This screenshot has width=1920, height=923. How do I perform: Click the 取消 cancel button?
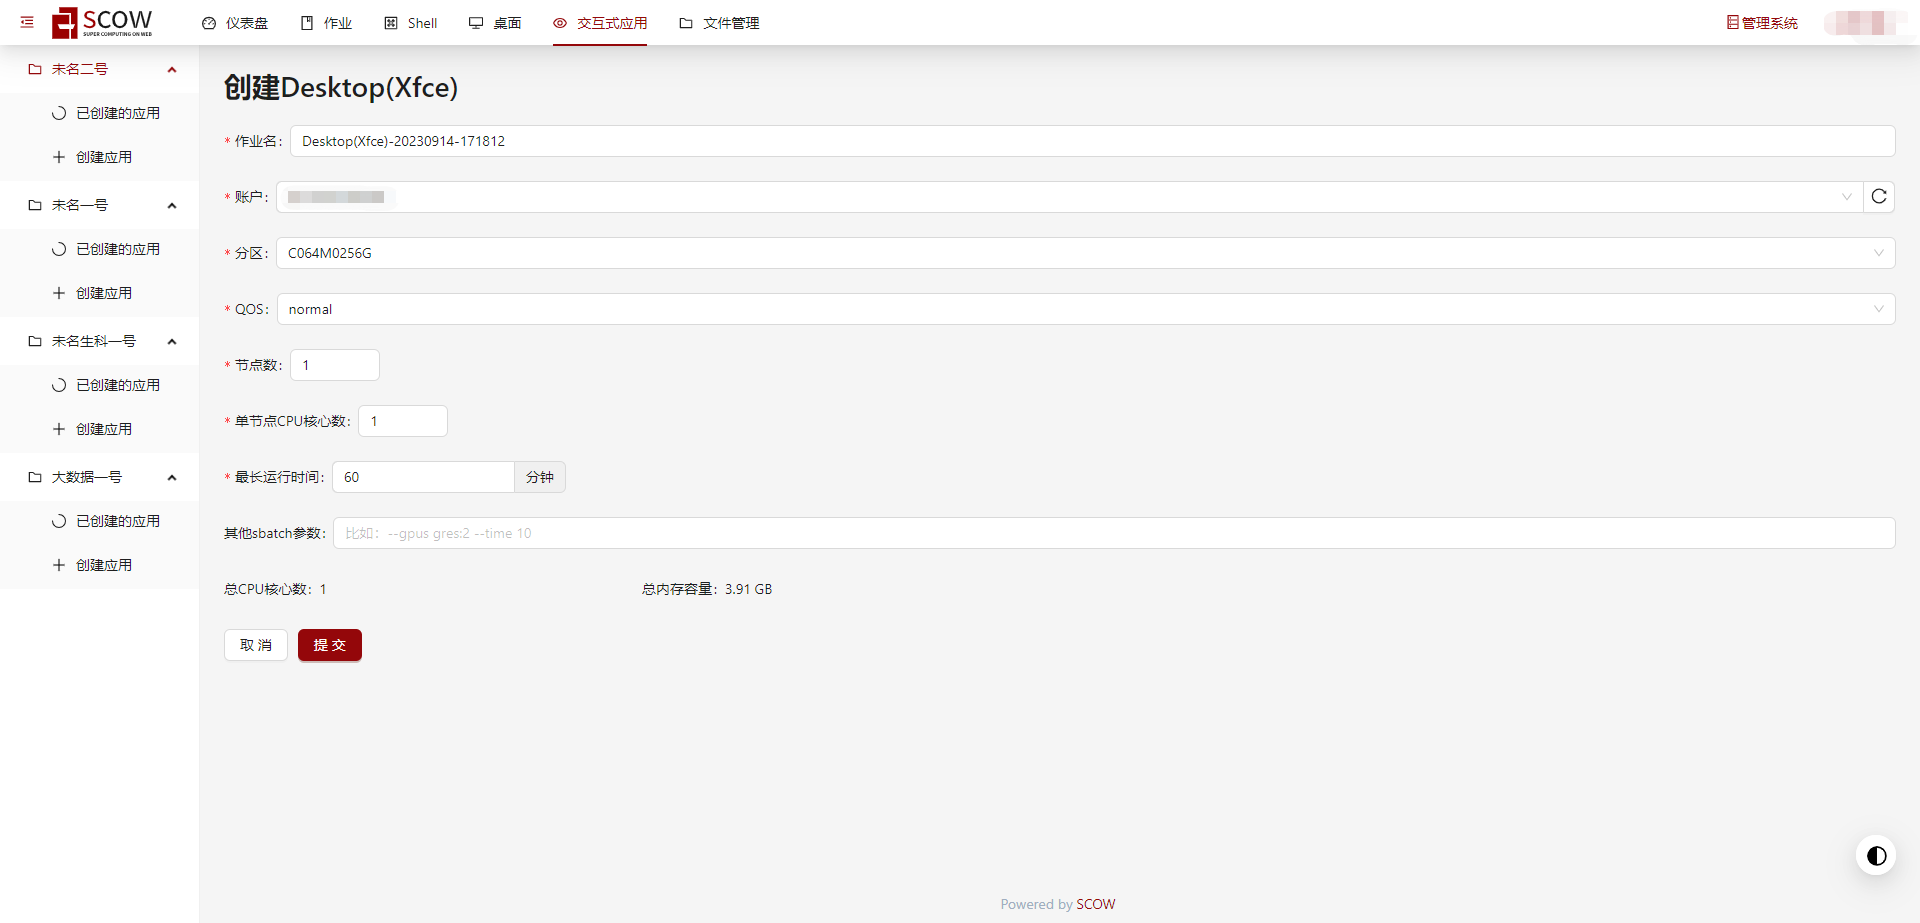(x=256, y=645)
